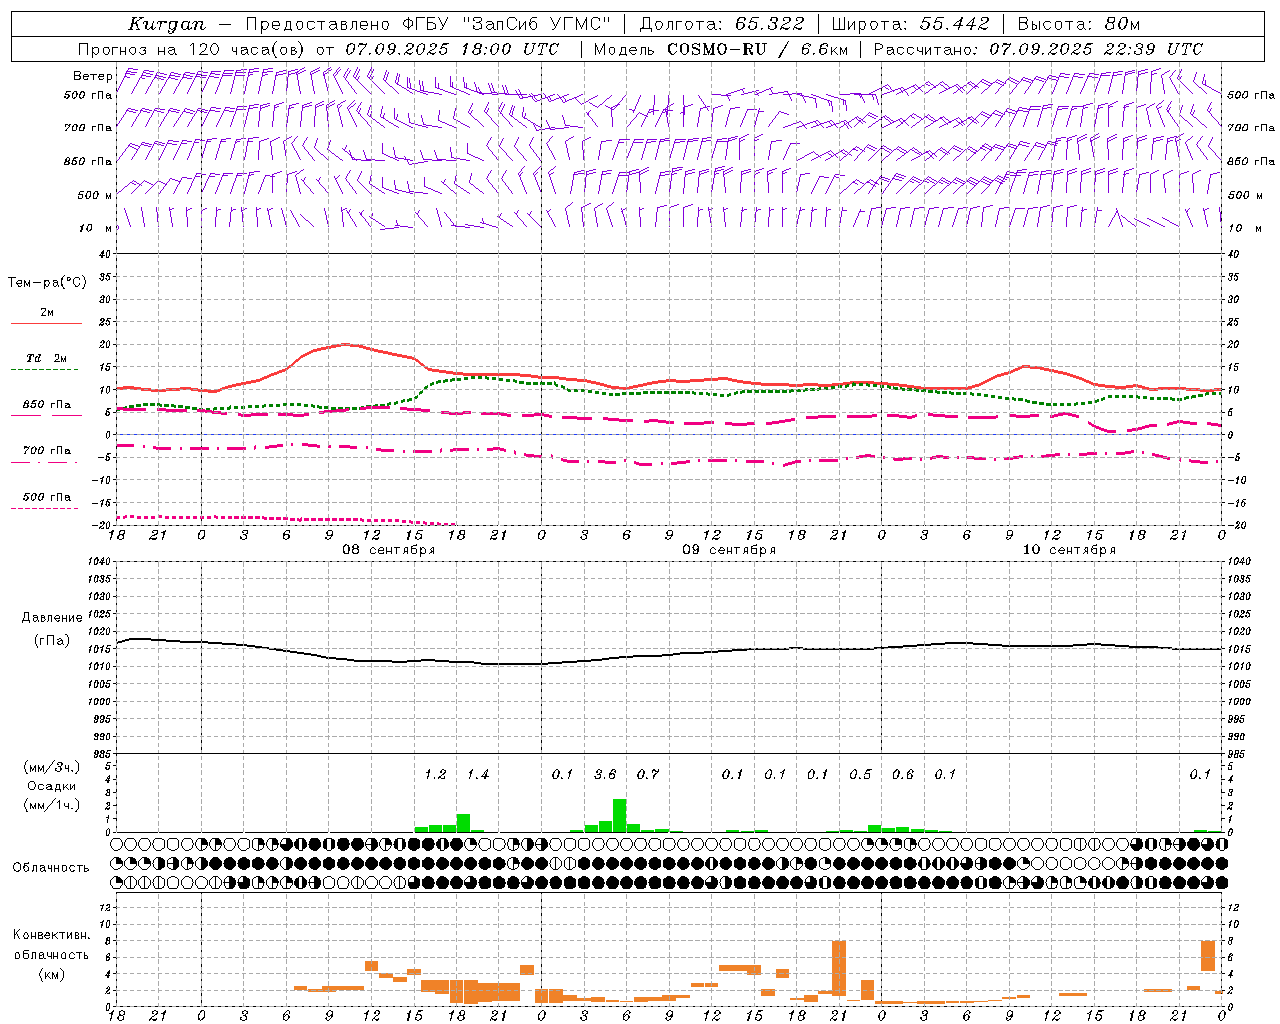The width and height of the screenshot is (1280, 1024).
Task: Click the tallest green precipitation bar
Action: pos(620,815)
